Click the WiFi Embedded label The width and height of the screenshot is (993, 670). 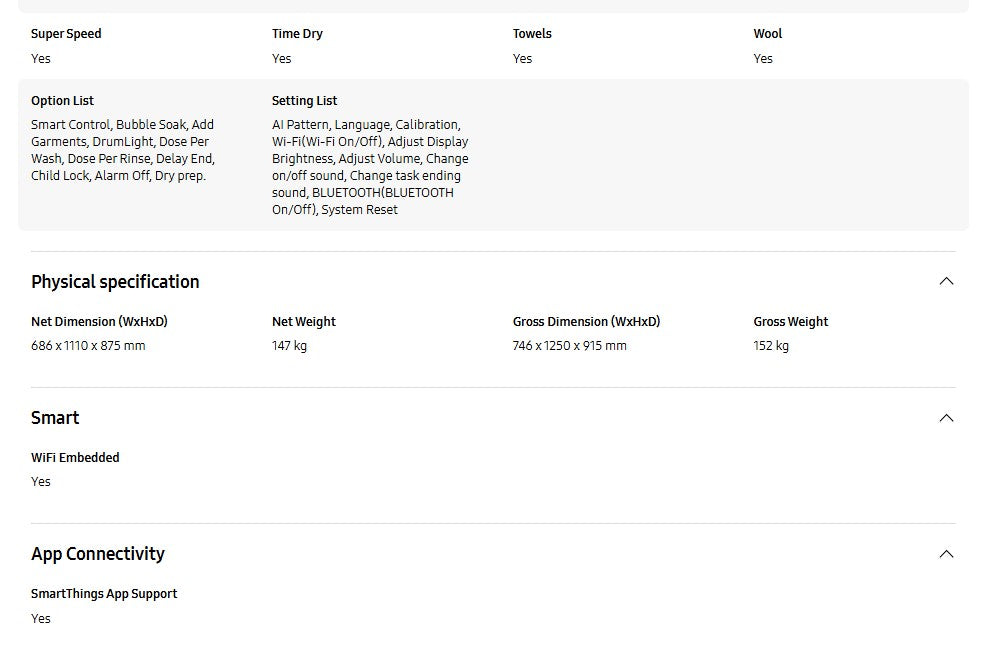75,458
